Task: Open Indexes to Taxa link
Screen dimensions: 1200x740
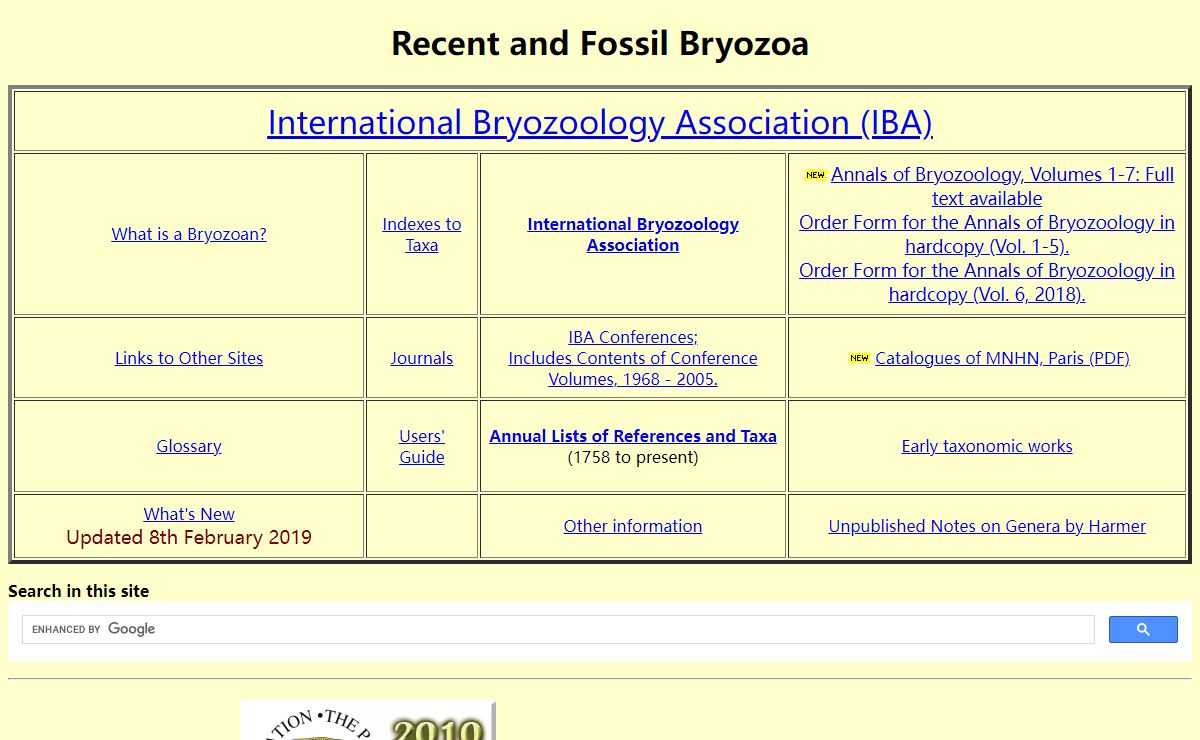Action: (422, 234)
